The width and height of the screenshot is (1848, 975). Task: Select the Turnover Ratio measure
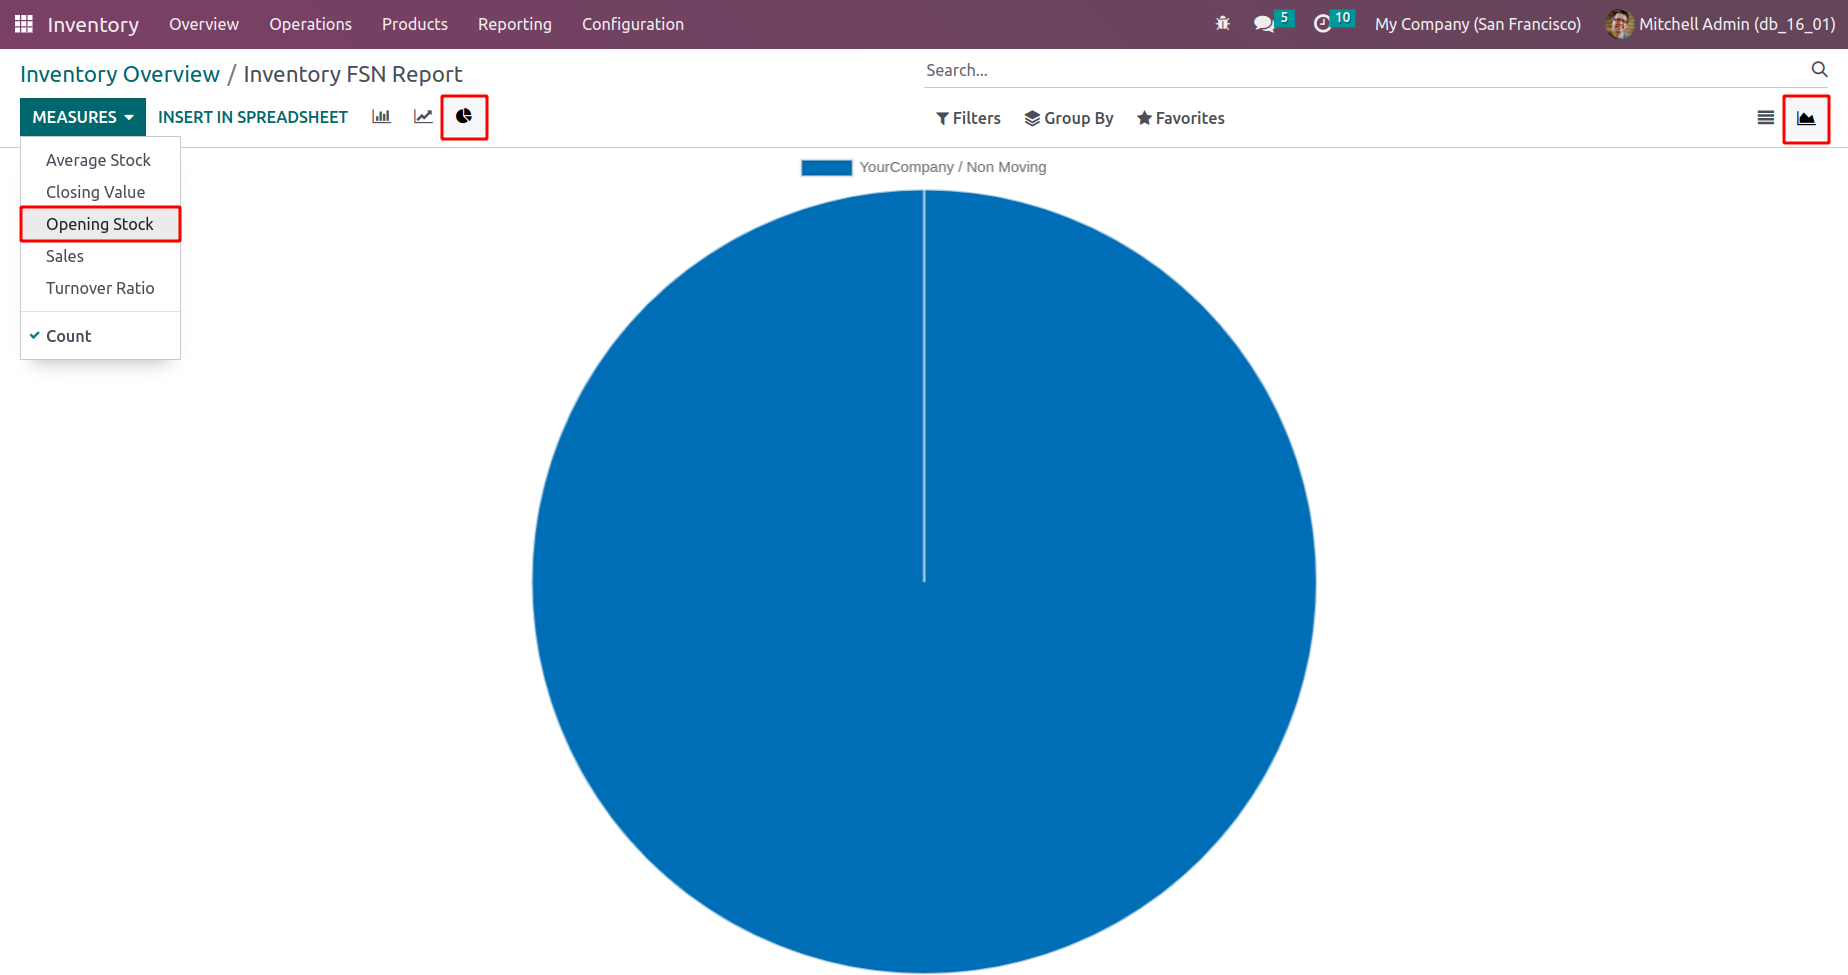(100, 288)
